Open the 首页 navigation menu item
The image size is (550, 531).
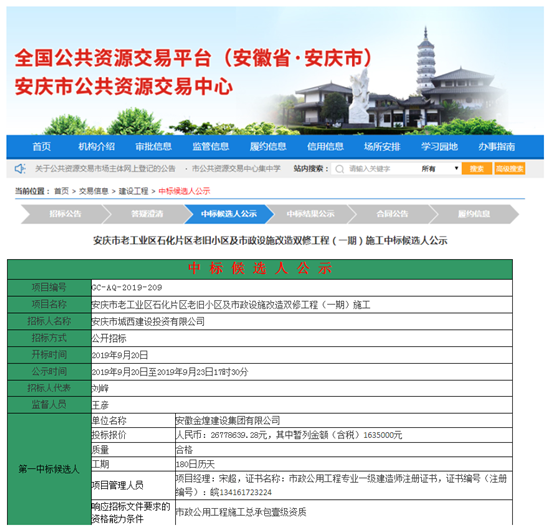click(42, 147)
